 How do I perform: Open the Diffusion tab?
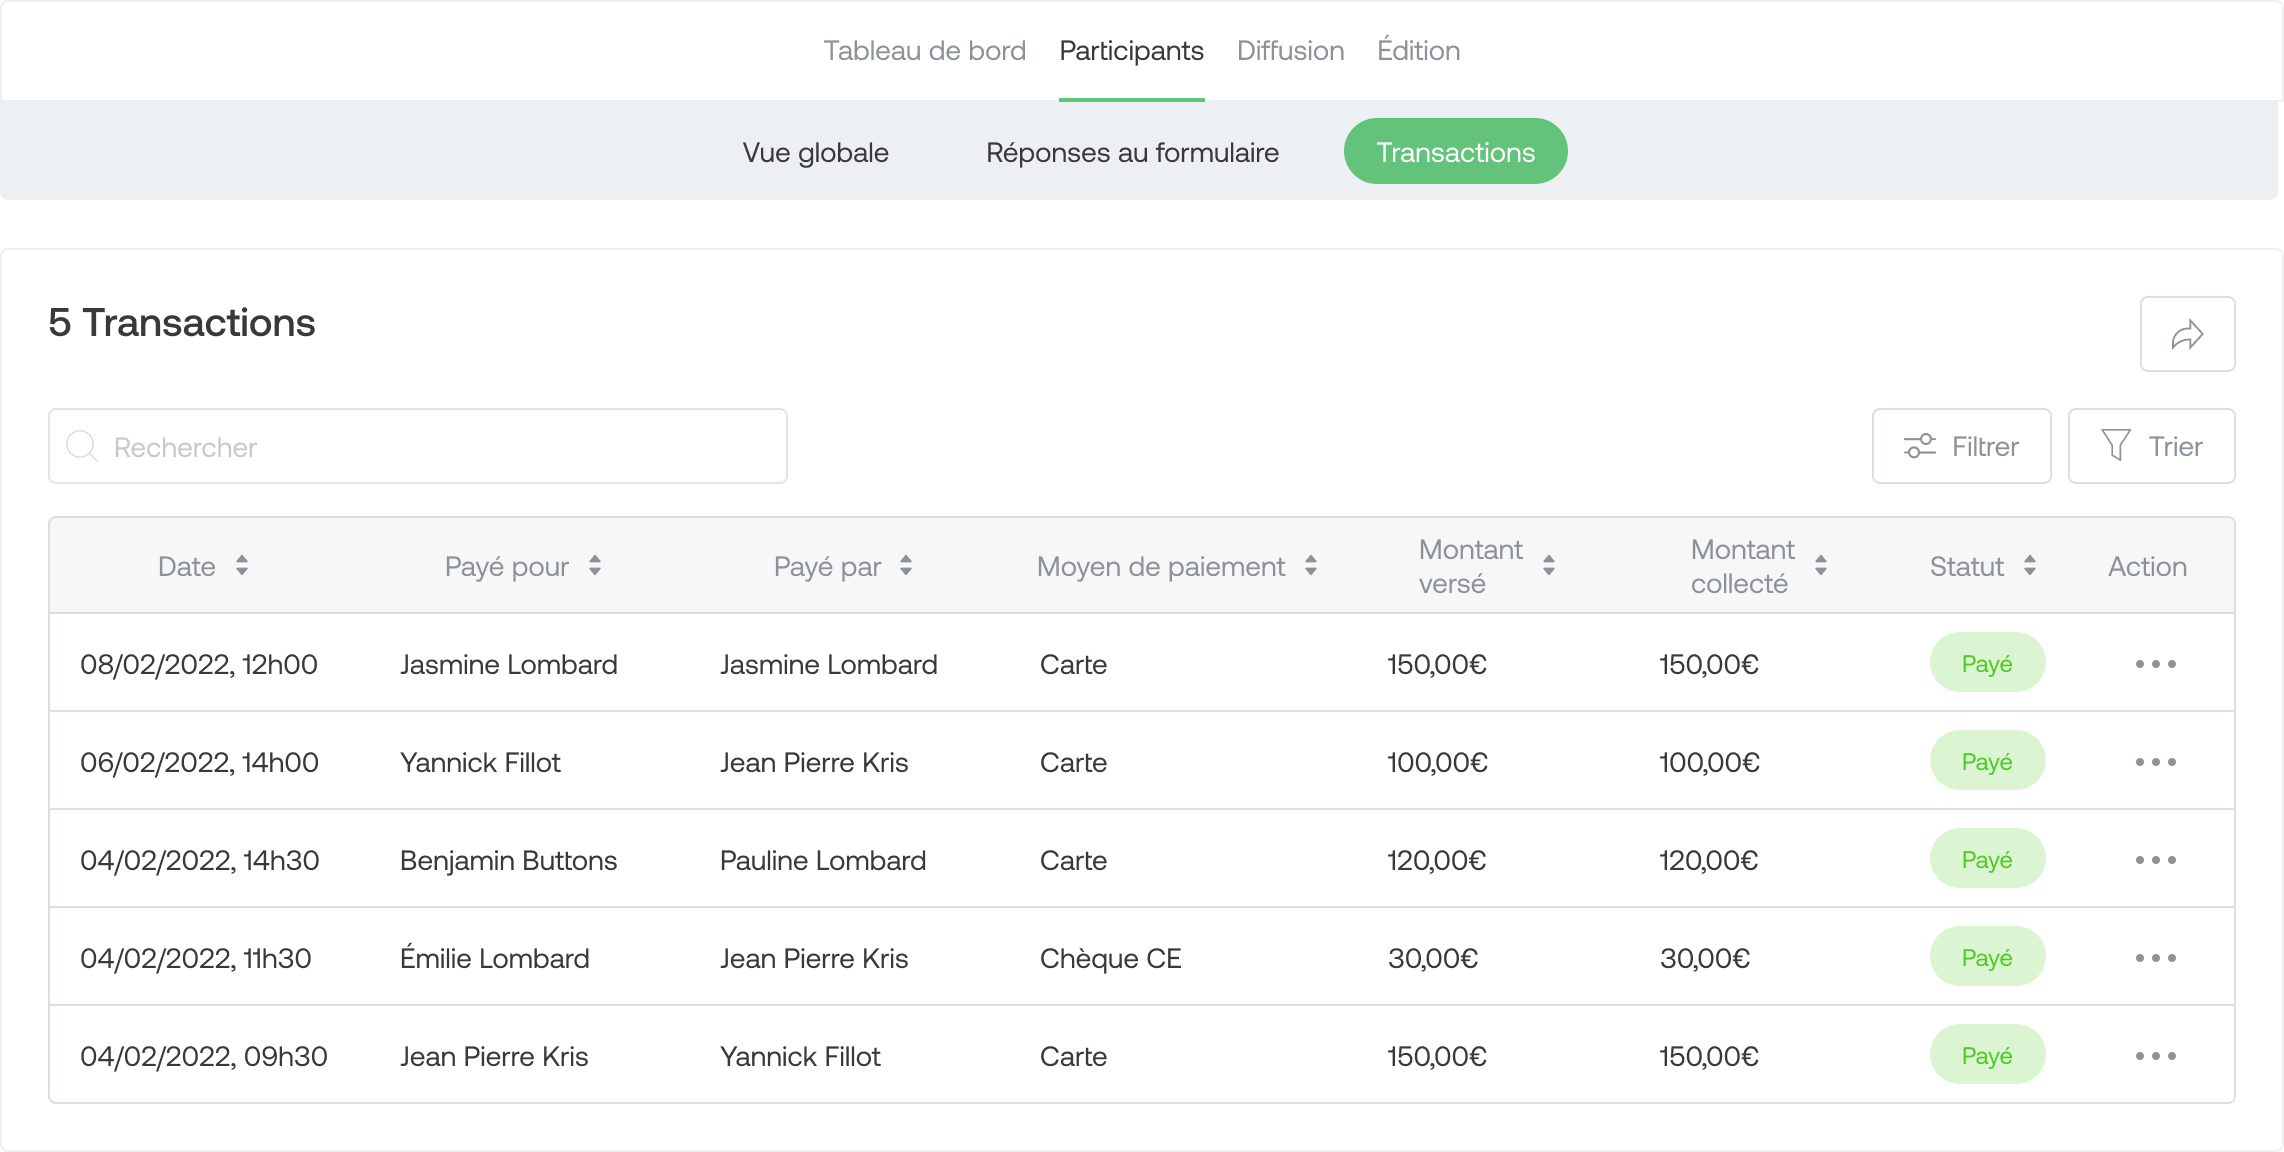pyautogui.click(x=1290, y=51)
